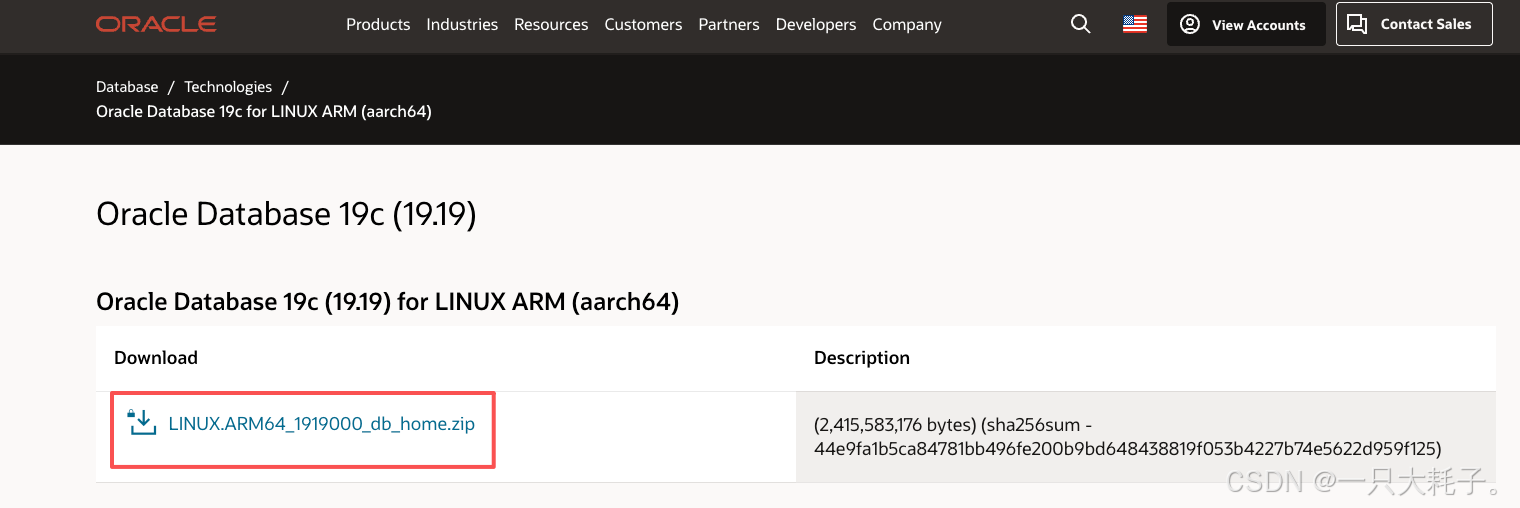The image size is (1520, 508).
Task: Click the subheading Oracle Database 19c (19.19) for LINUX ARM (aarch64)
Action: click(388, 301)
